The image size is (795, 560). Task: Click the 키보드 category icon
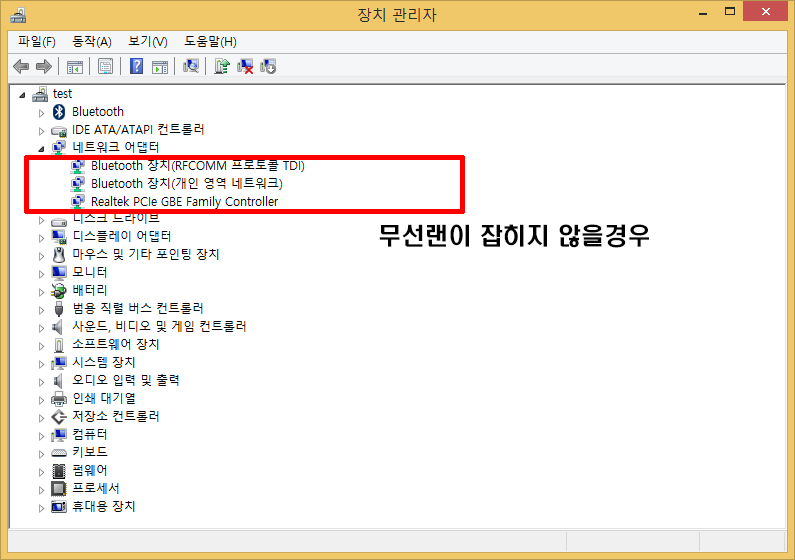tap(59, 453)
